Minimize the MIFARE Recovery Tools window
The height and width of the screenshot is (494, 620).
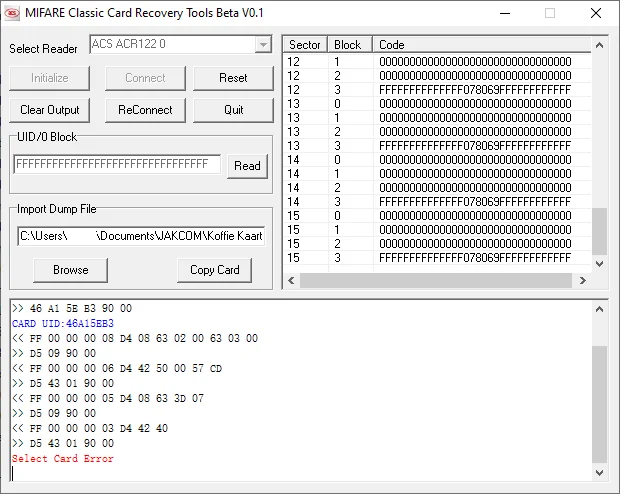[x=505, y=13]
